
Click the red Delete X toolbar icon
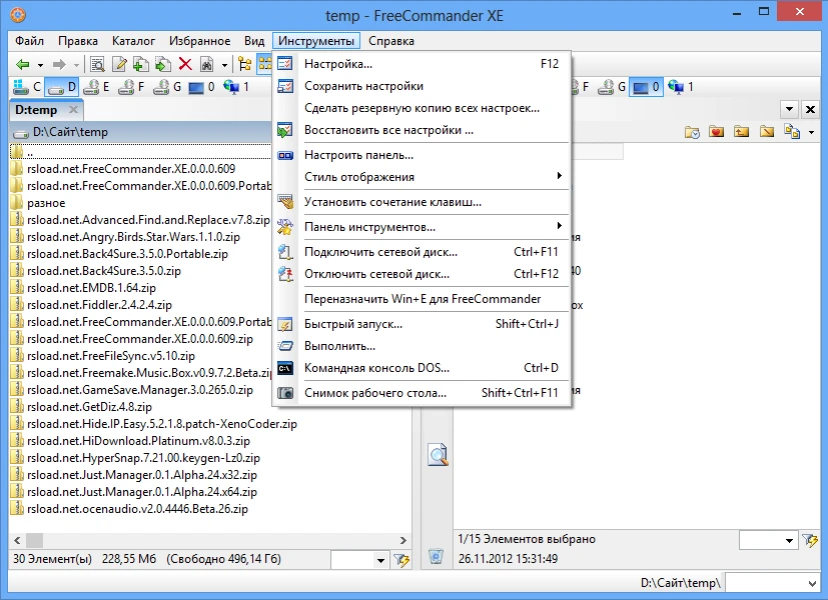pyautogui.click(x=184, y=65)
